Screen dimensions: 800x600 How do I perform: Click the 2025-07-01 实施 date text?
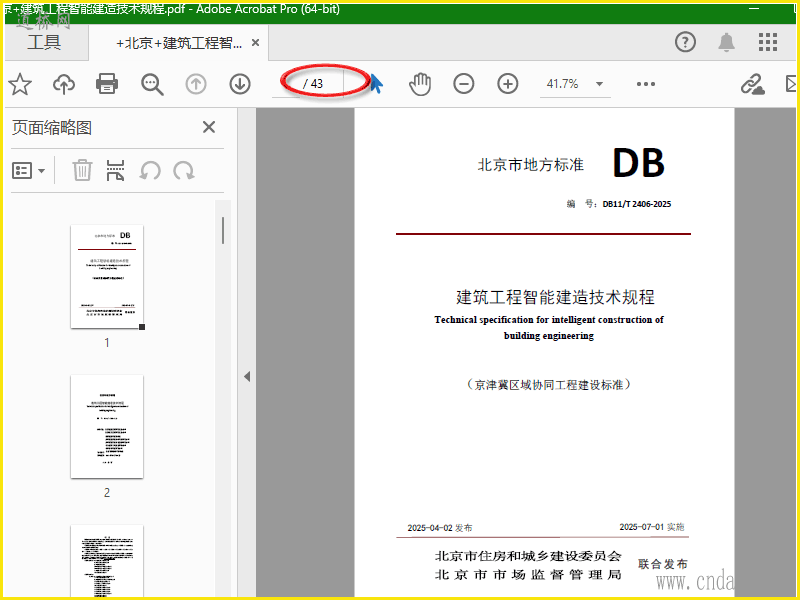652,527
